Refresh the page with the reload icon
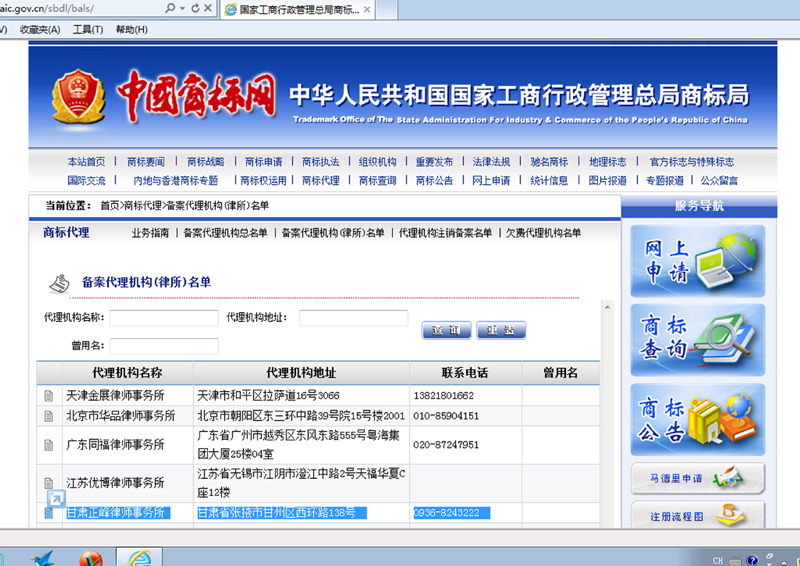800x566 pixels. pos(195,8)
